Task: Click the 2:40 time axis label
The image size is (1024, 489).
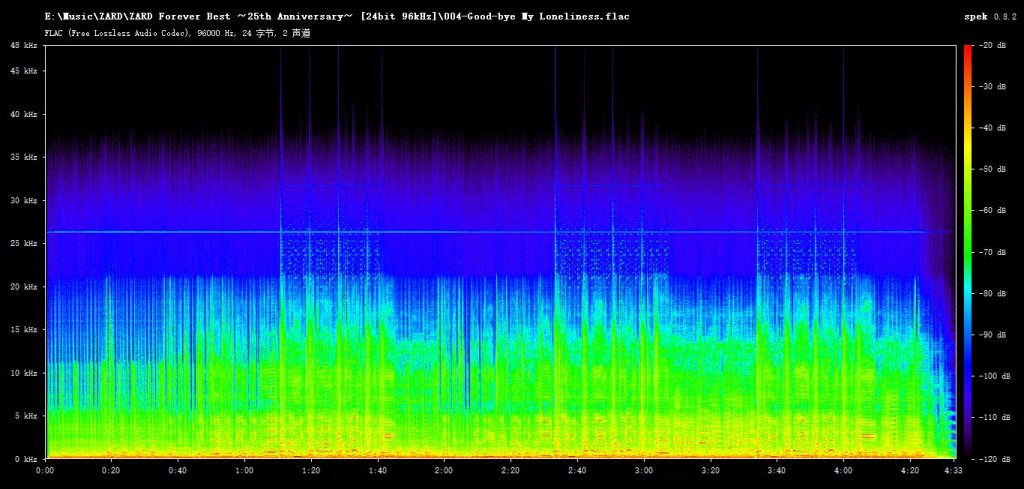Action: point(577,469)
